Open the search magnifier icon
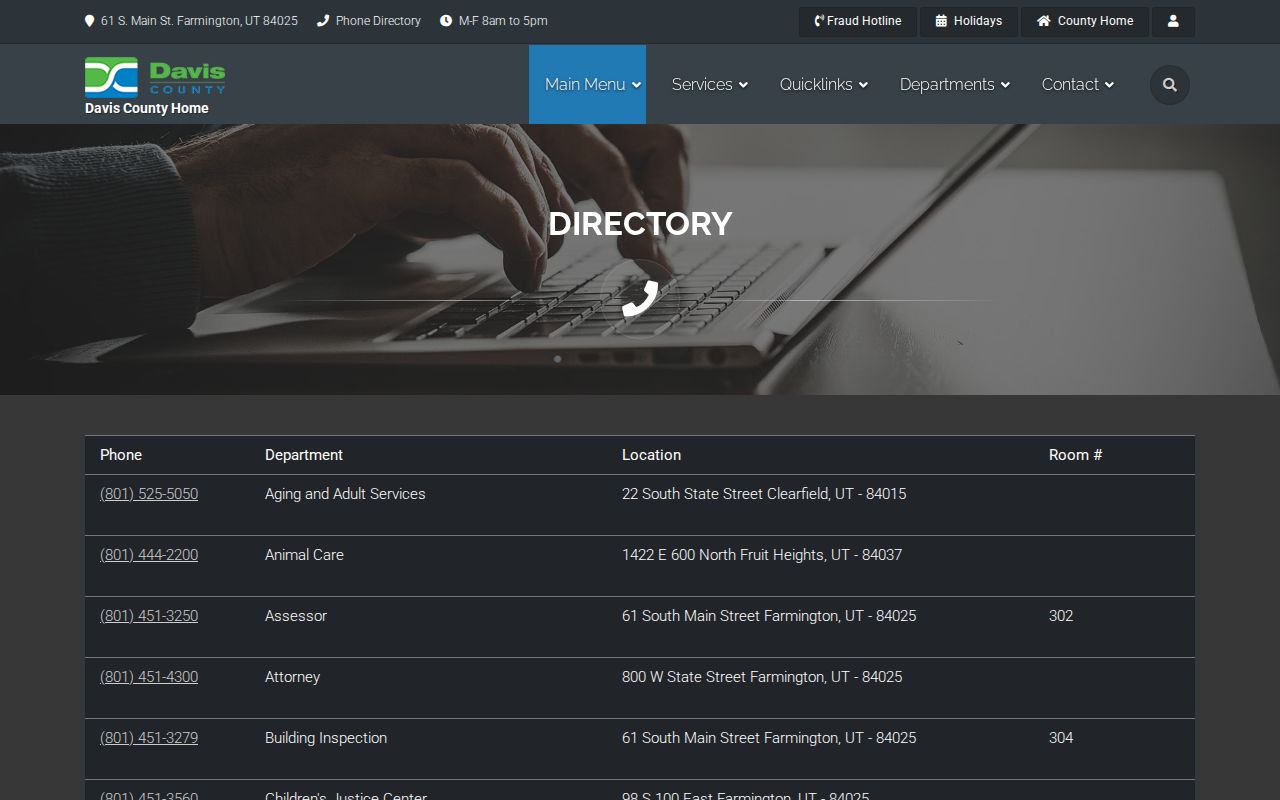This screenshot has width=1280, height=800. [x=1170, y=85]
